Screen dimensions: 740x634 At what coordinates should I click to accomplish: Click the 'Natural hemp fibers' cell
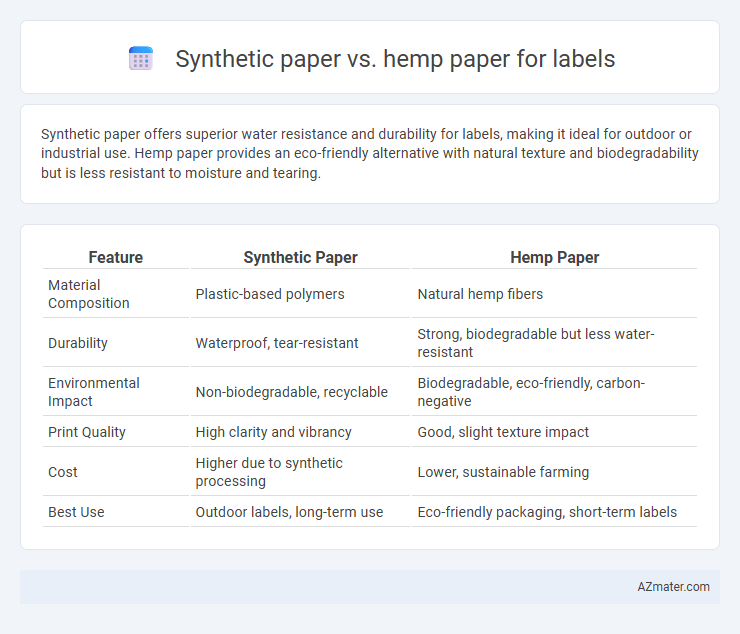pos(555,294)
